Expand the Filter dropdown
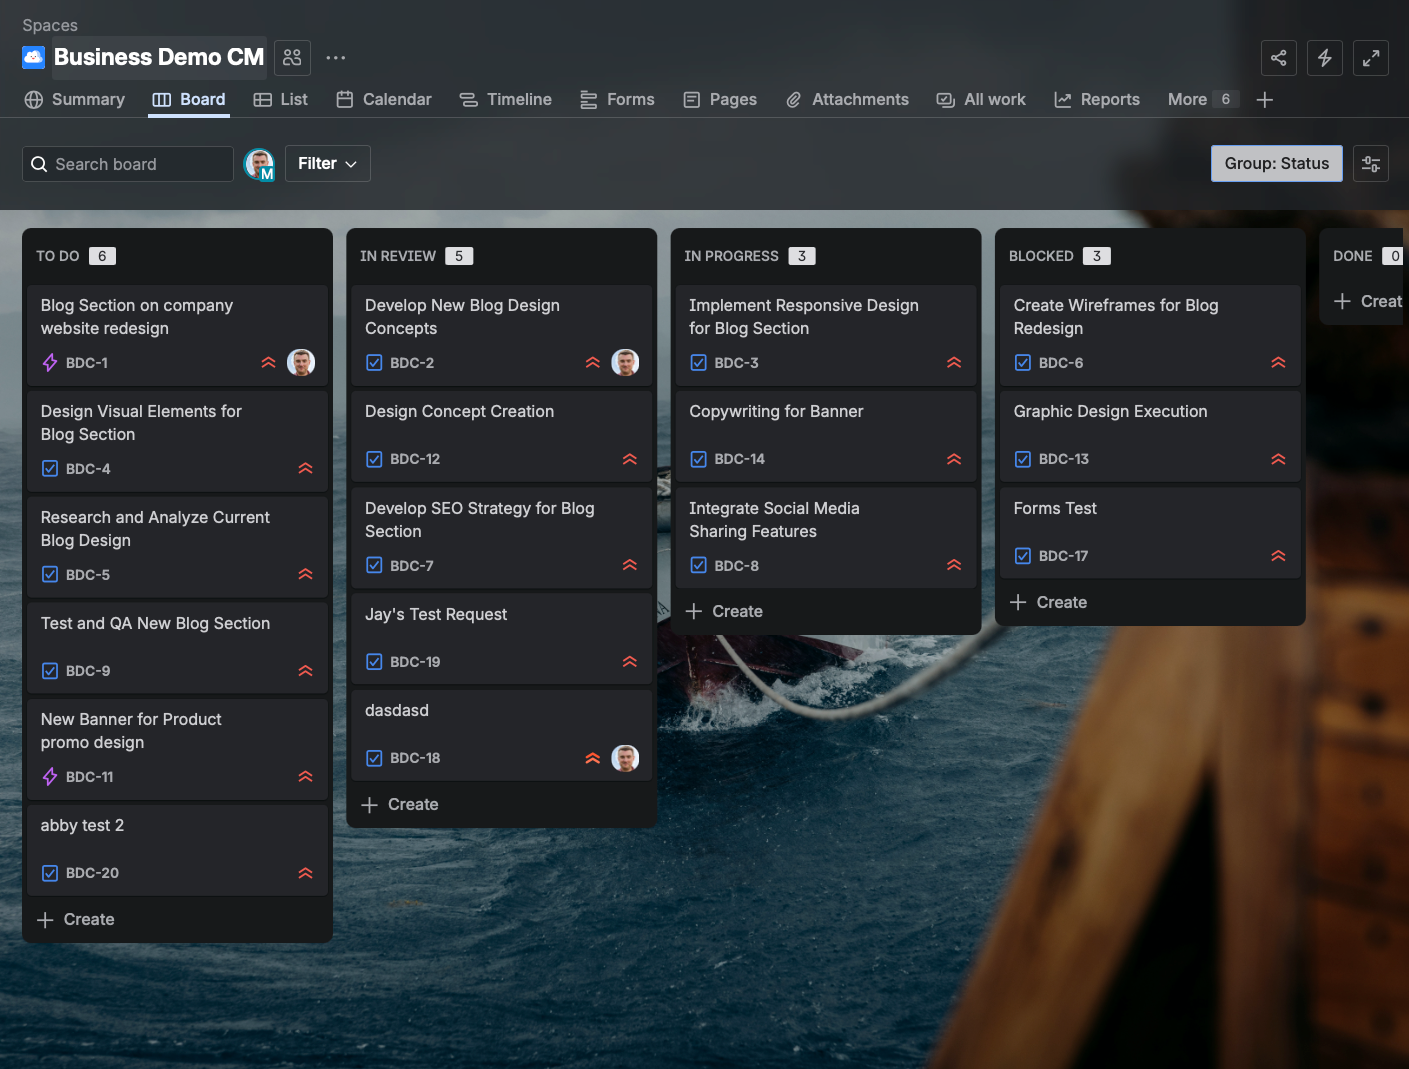The width and height of the screenshot is (1409, 1069). [x=327, y=164]
